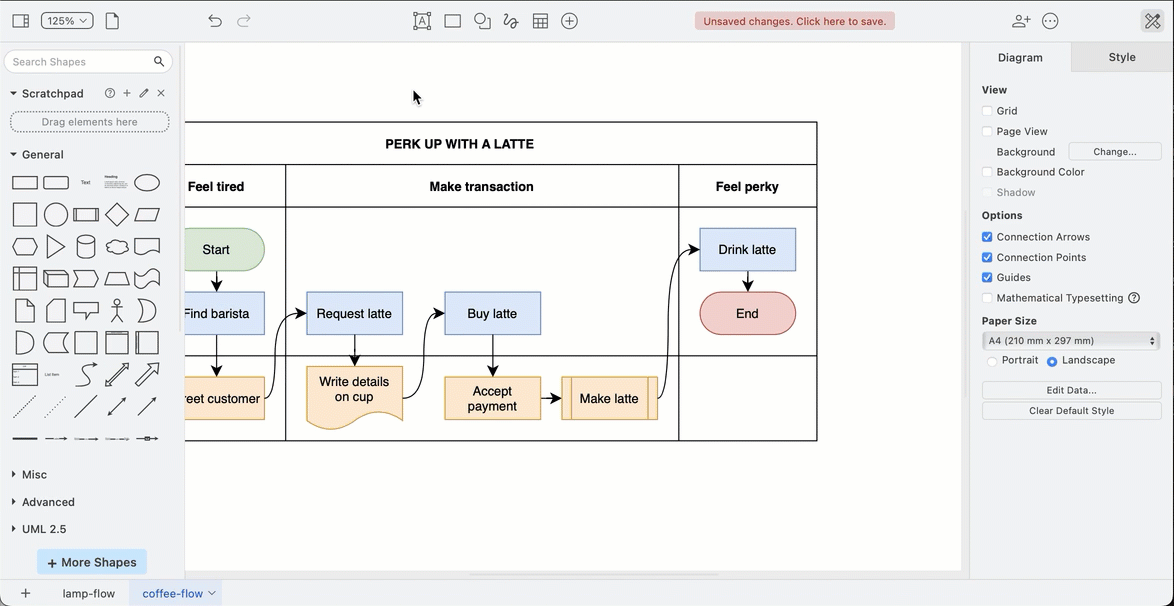Open the Paper Size dropdown
Image resolution: width=1174 pixels, height=606 pixels.
point(1070,340)
